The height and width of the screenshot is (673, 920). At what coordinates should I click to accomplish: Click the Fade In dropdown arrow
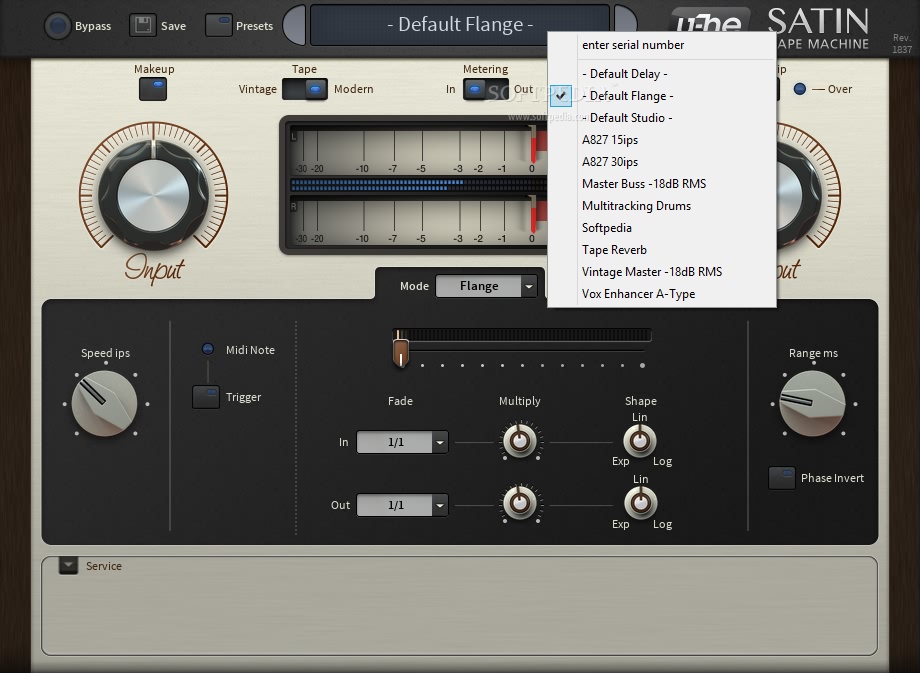coord(440,442)
